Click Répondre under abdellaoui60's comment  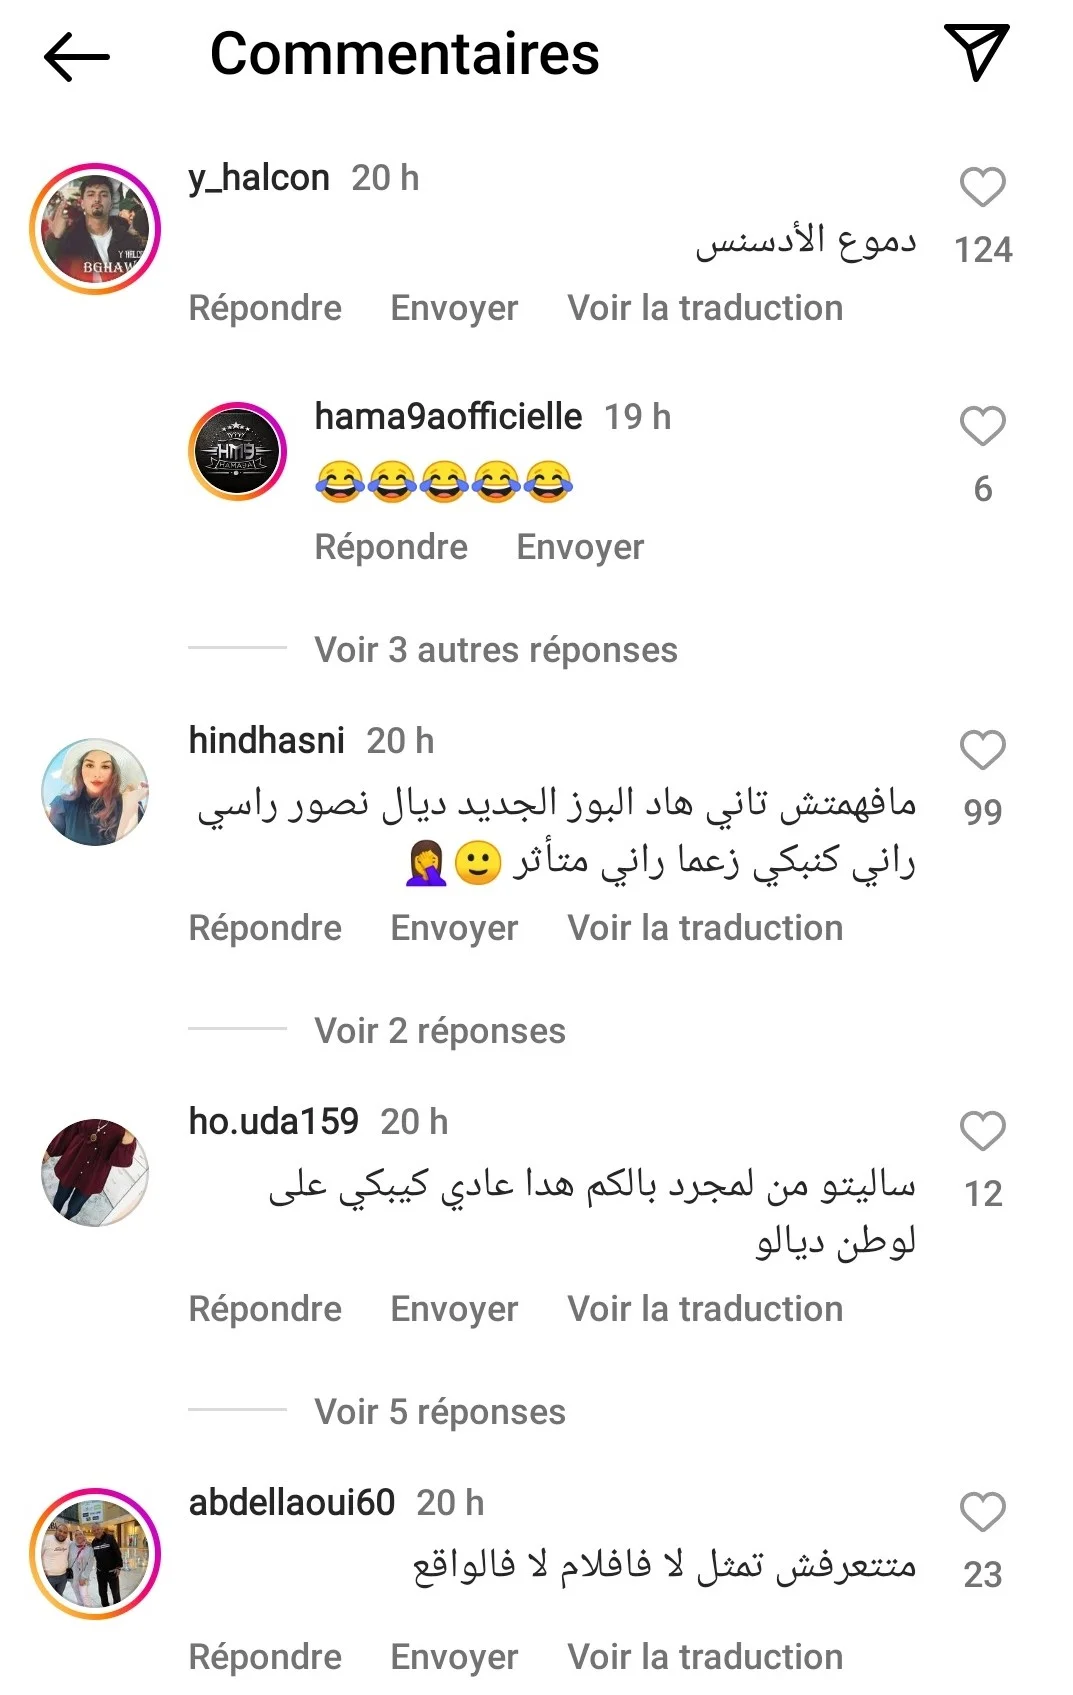pos(265,1657)
